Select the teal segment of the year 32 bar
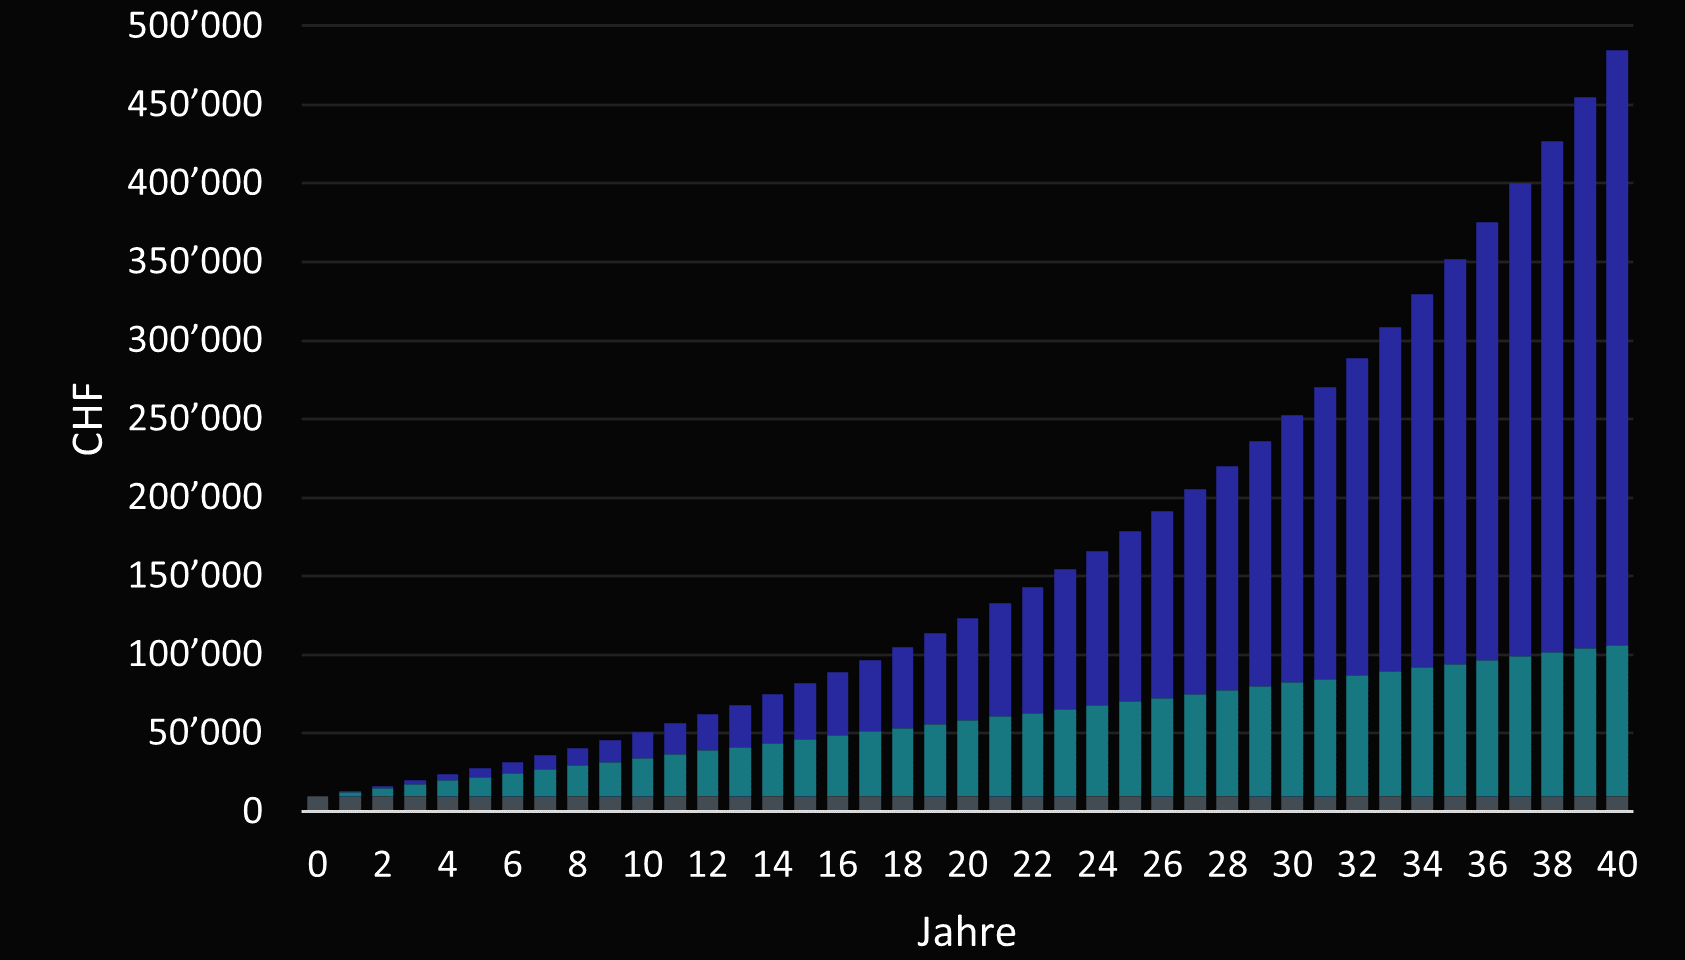This screenshot has height=960, width=1685. [1357, 735]
